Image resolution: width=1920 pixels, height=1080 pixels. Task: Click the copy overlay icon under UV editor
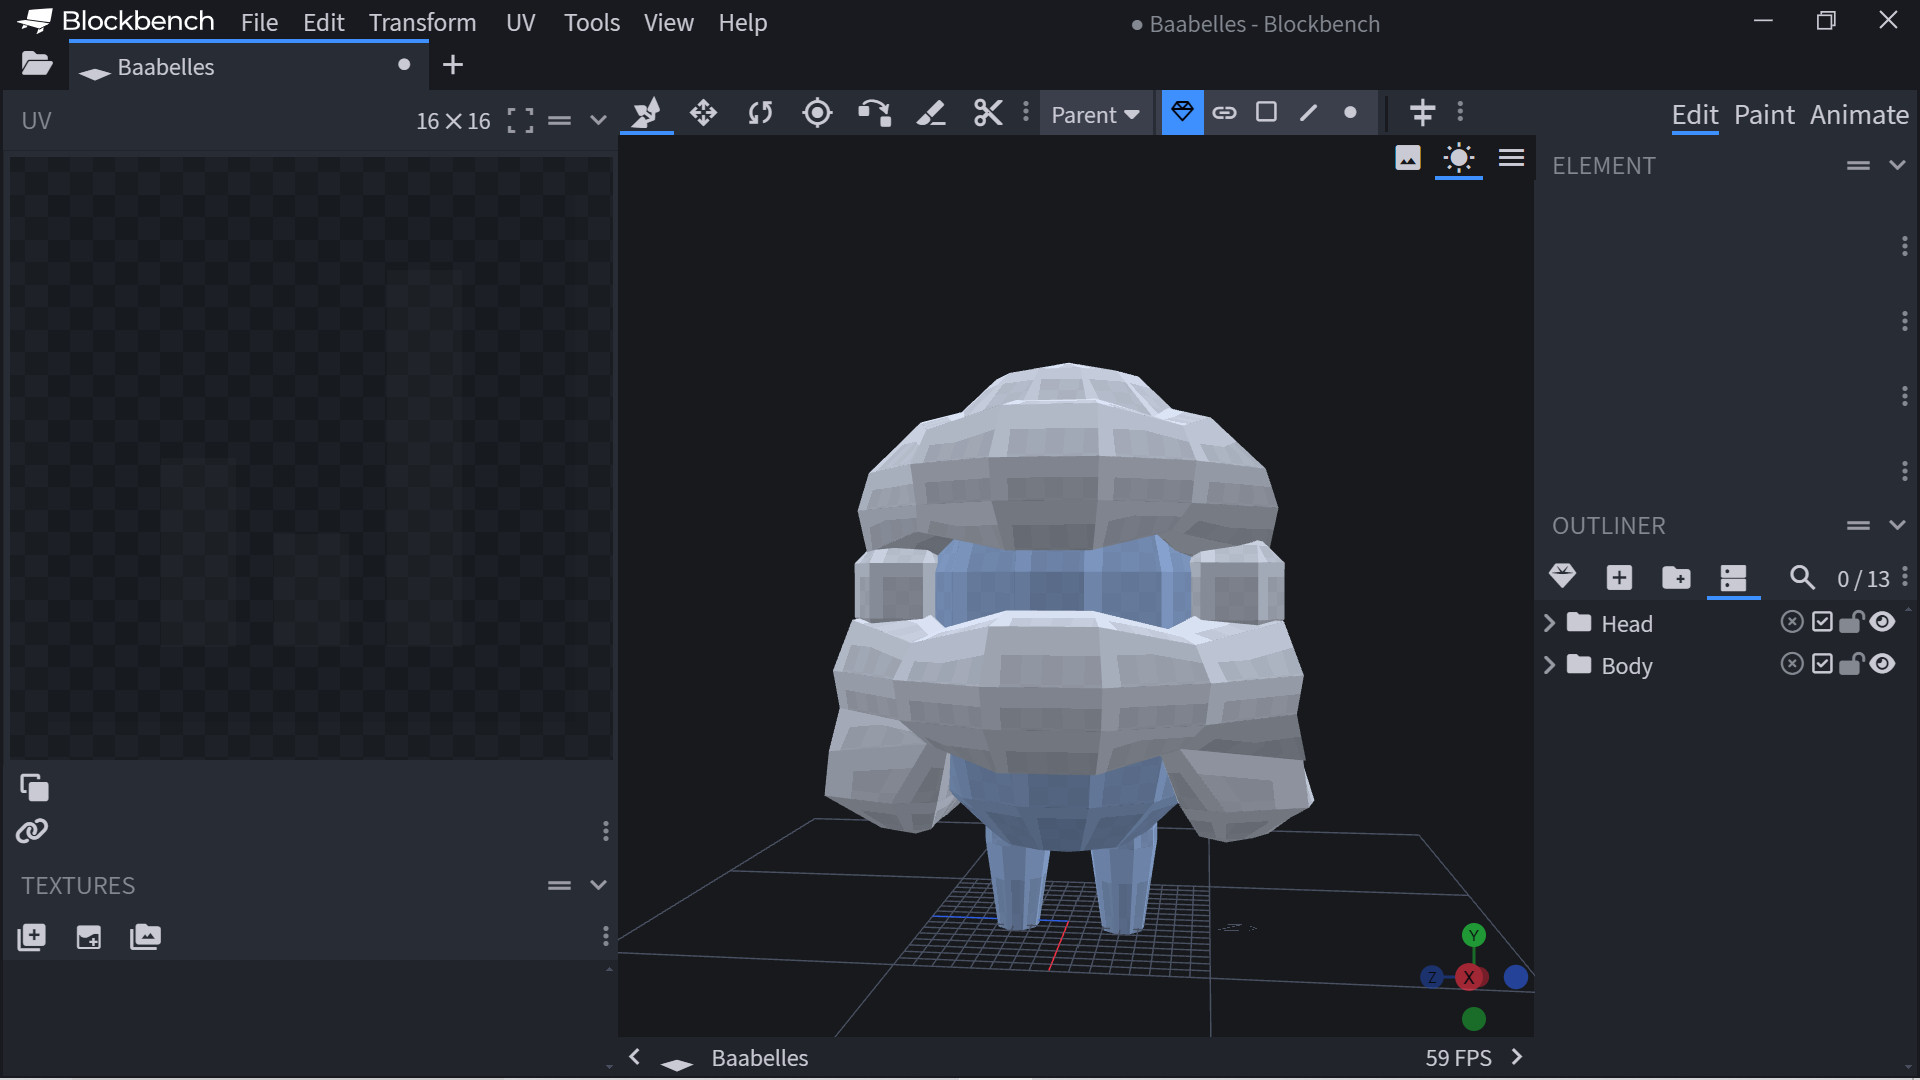[34, 788]
